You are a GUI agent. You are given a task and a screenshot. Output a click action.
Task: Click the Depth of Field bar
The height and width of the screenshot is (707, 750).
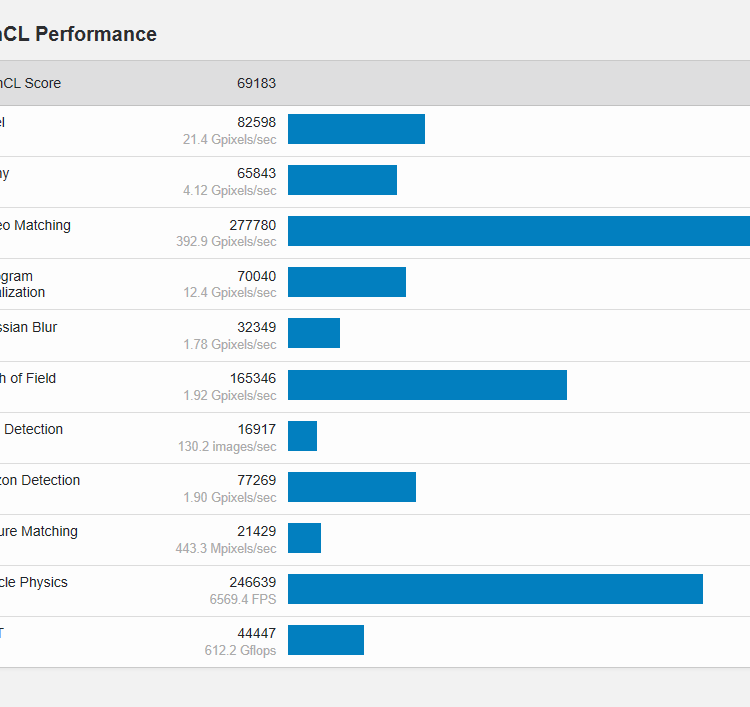pyautogui.click(x=427, y=385)
